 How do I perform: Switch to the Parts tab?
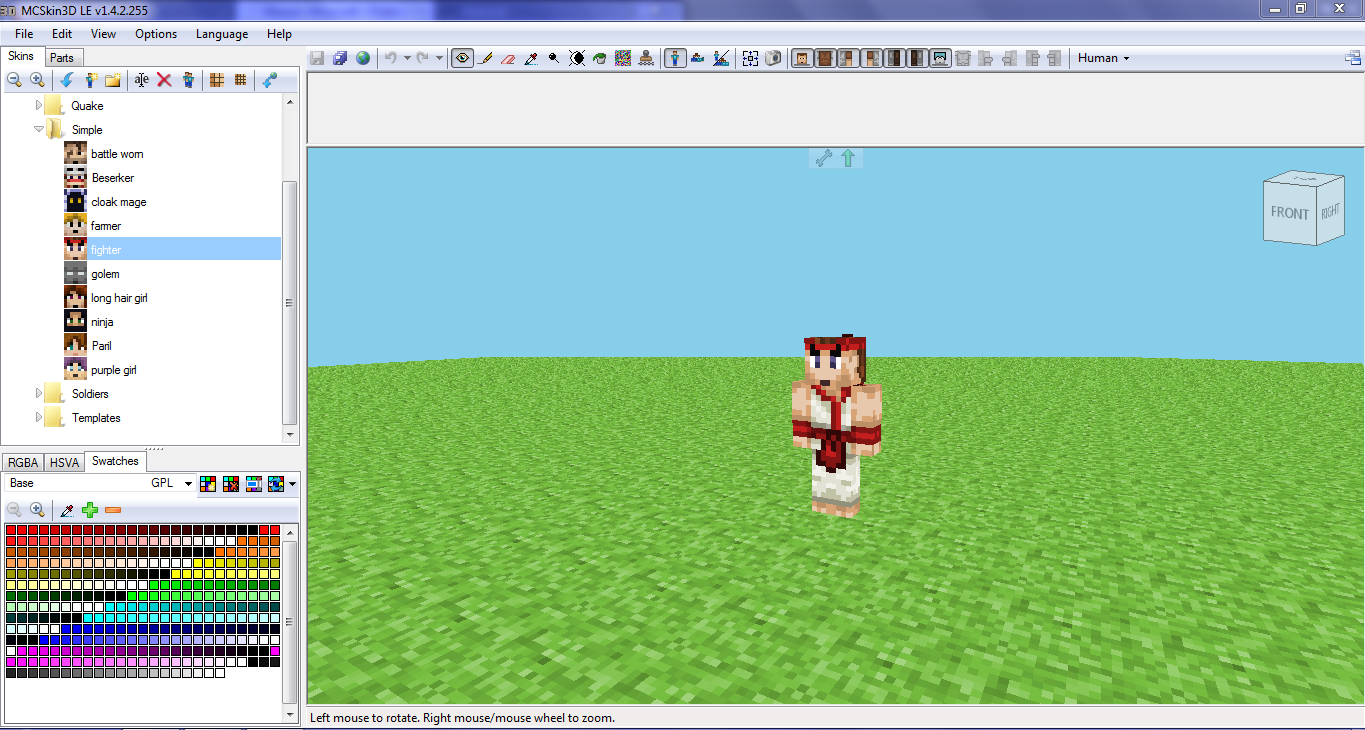[x=62, y=58]
